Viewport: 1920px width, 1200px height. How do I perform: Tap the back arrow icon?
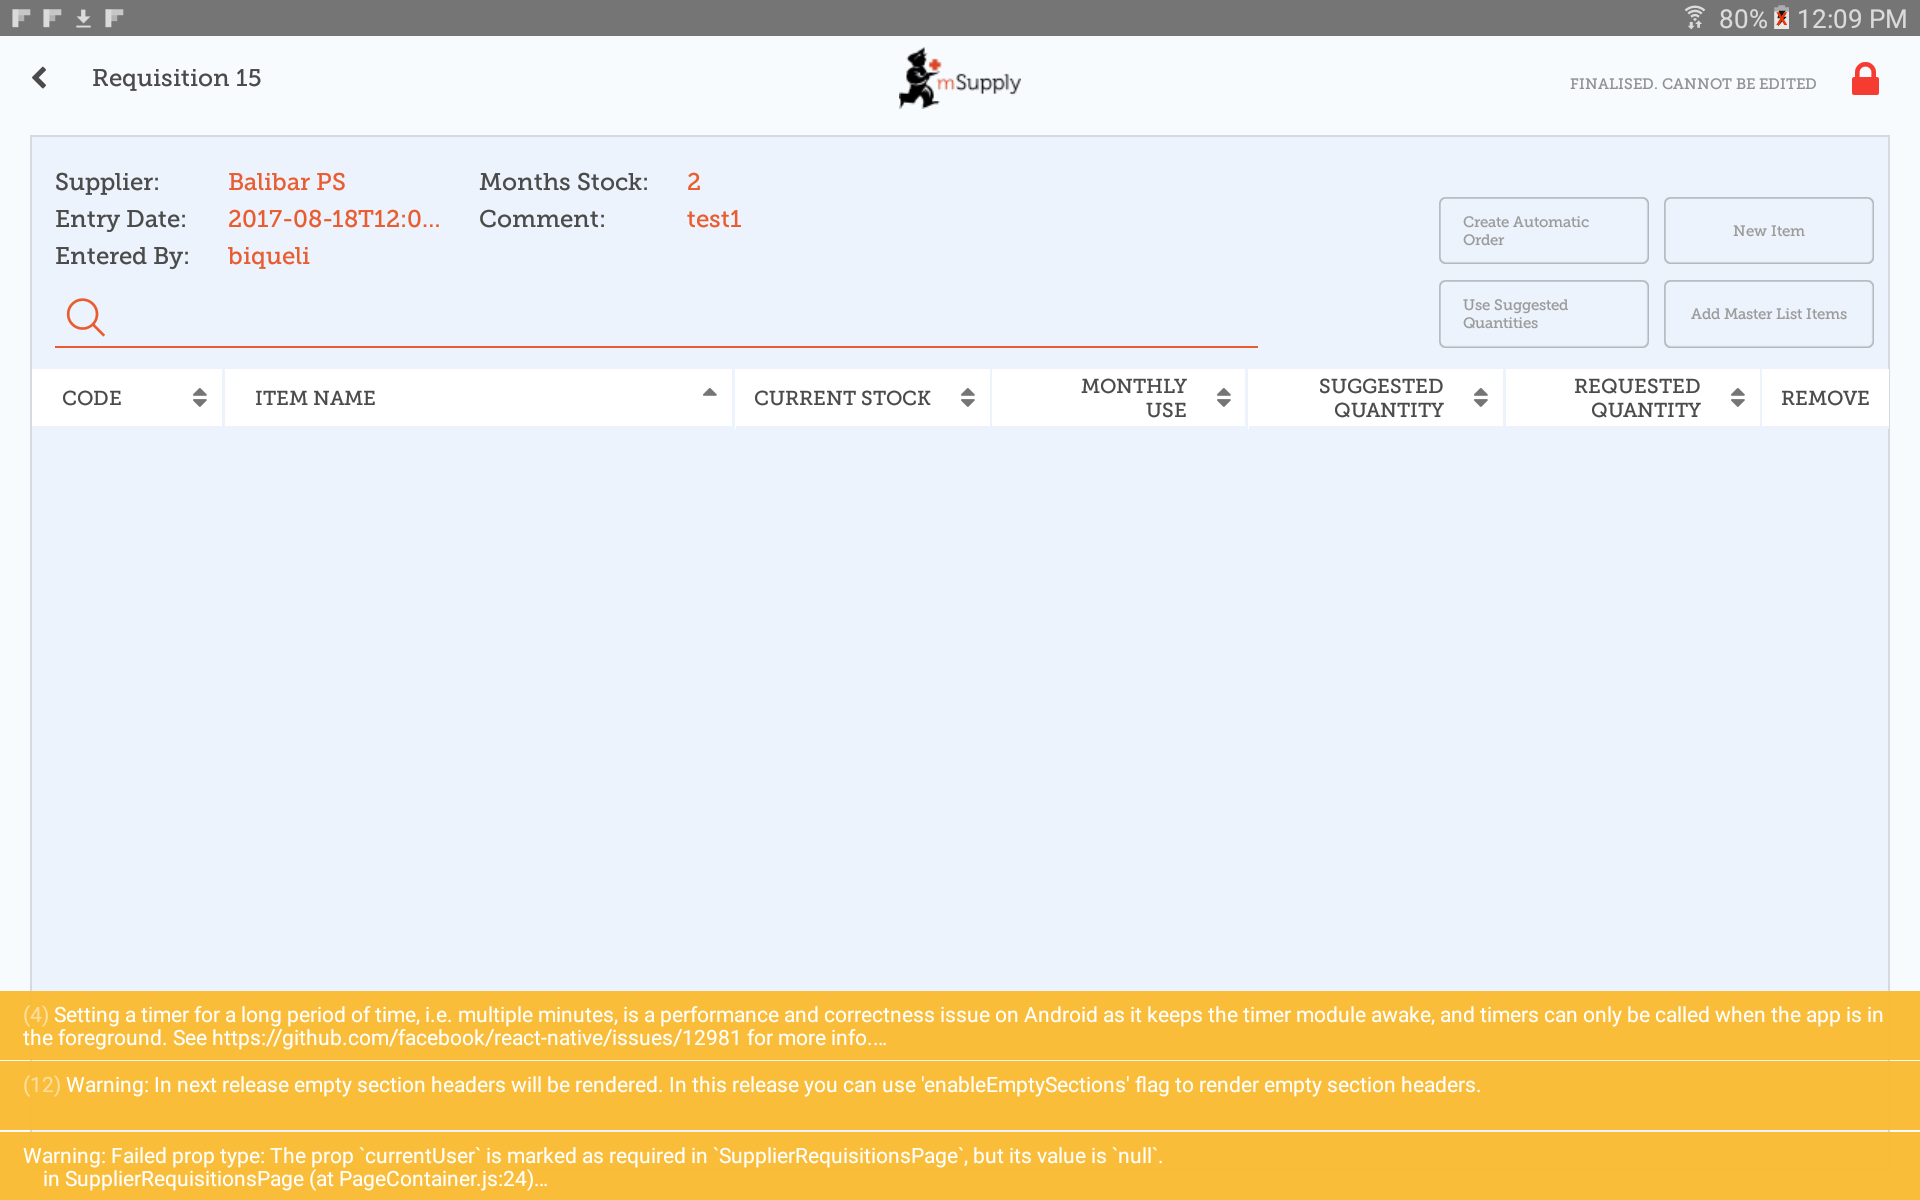click(x=40, y=78)
